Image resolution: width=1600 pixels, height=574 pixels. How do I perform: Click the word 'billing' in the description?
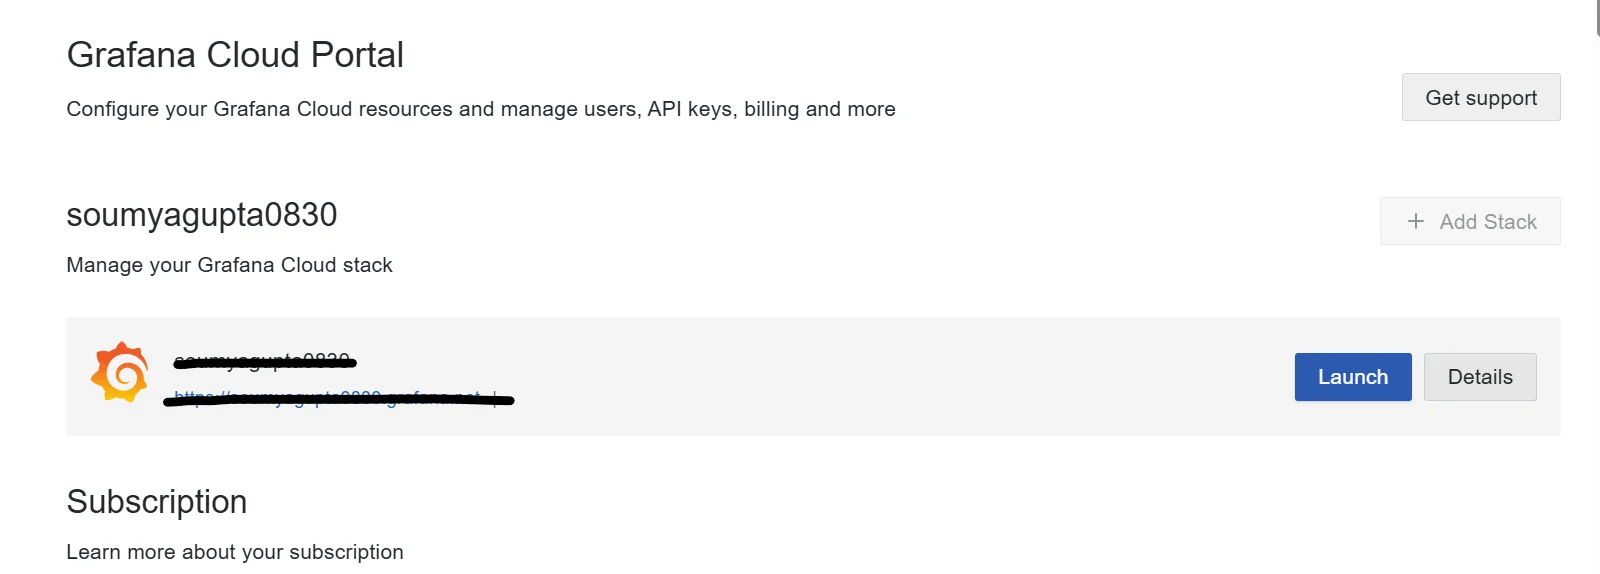coord(771,109)
